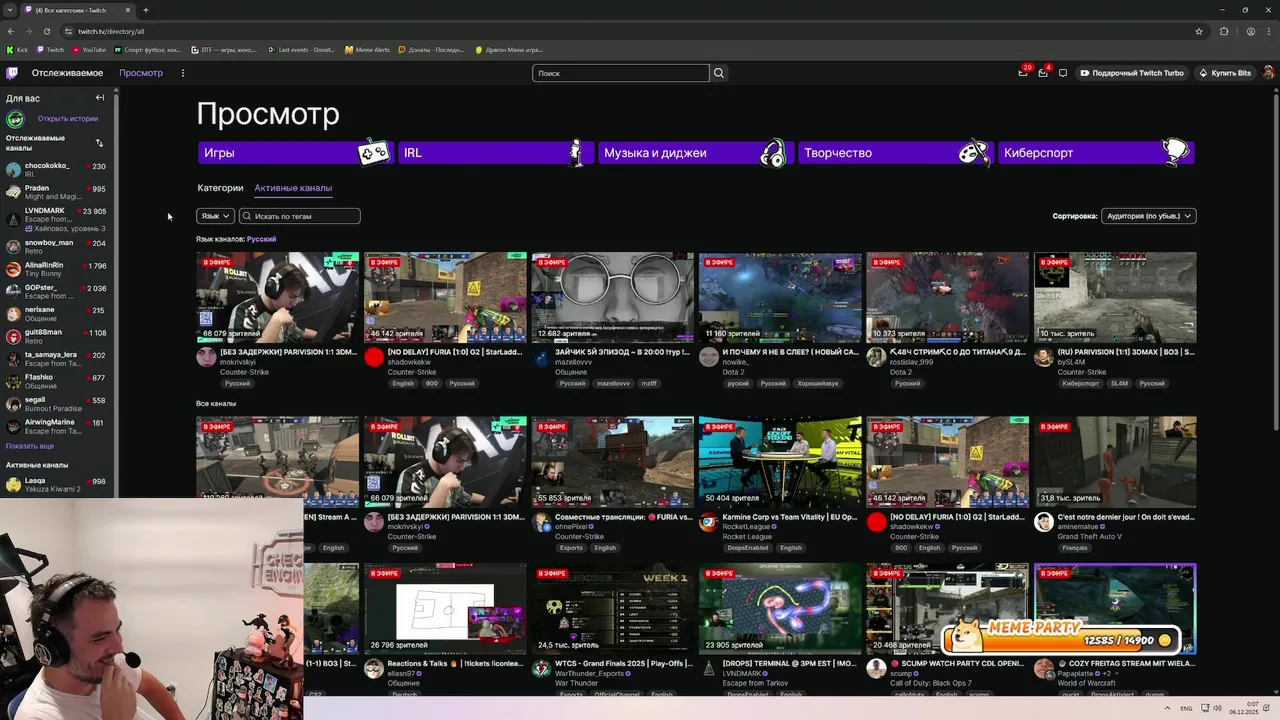Open nerixane channel in sidebar

[58, 314]
